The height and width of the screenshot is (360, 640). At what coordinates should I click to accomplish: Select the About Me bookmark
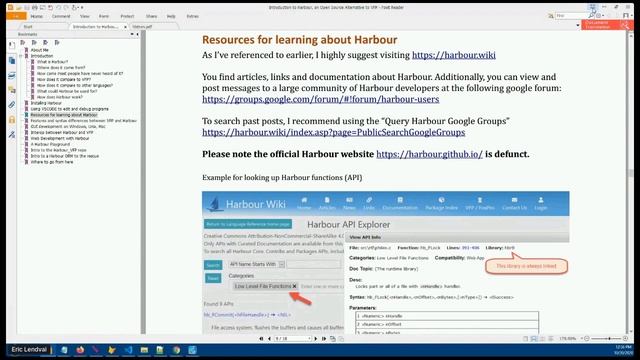pos(40,50)
